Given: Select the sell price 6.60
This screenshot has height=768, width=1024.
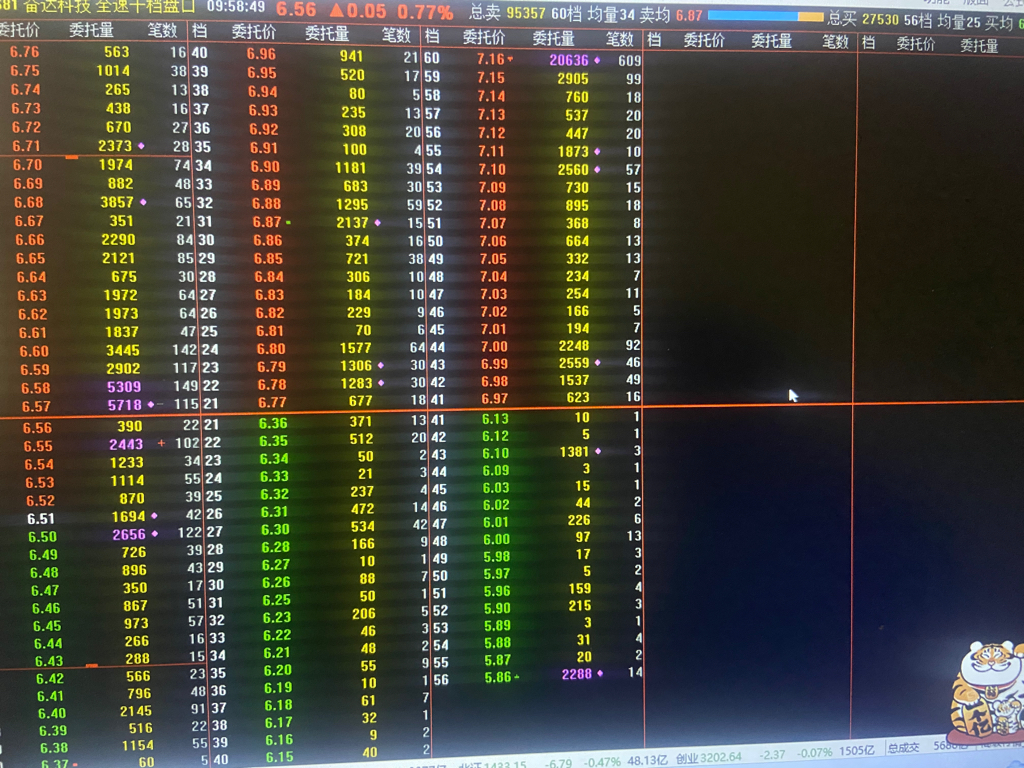Looking at the screenshot, I should 34,351.
